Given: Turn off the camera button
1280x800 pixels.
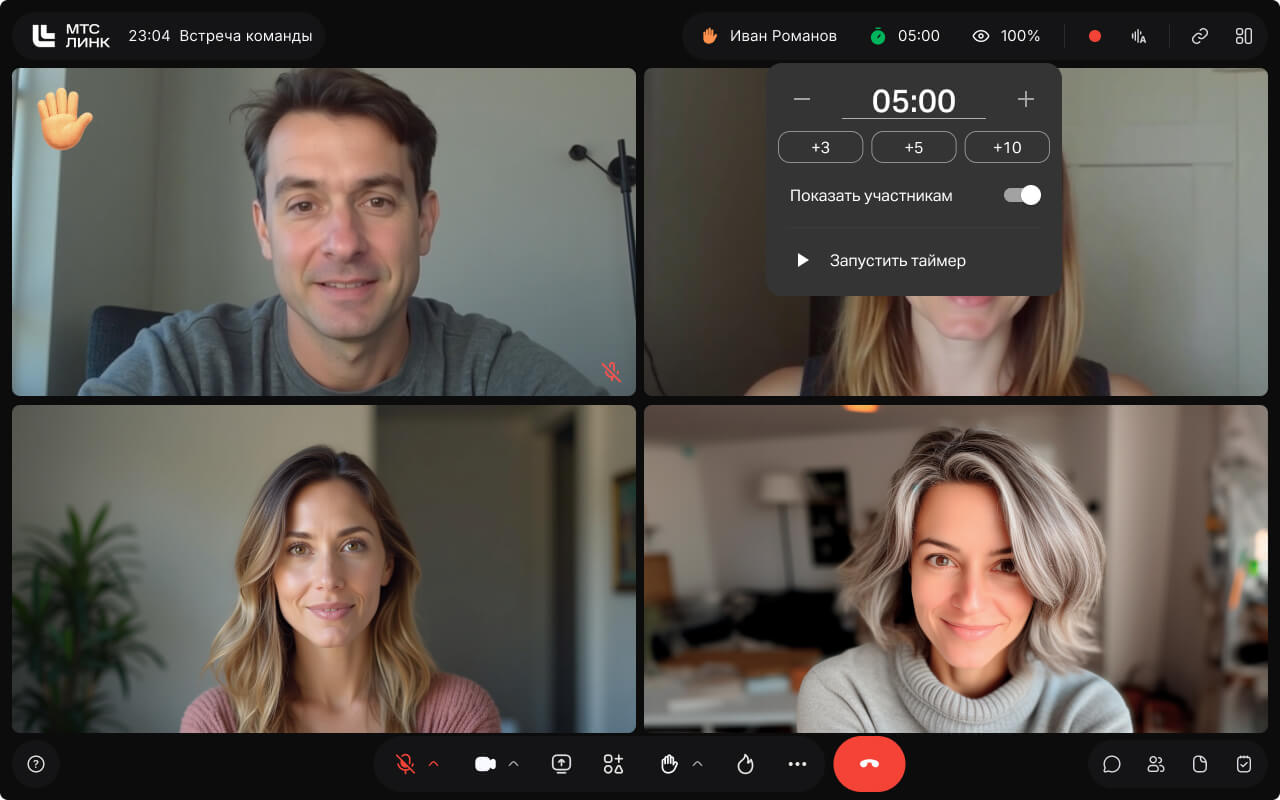Looking at the screenshot, I should (485, 764).
